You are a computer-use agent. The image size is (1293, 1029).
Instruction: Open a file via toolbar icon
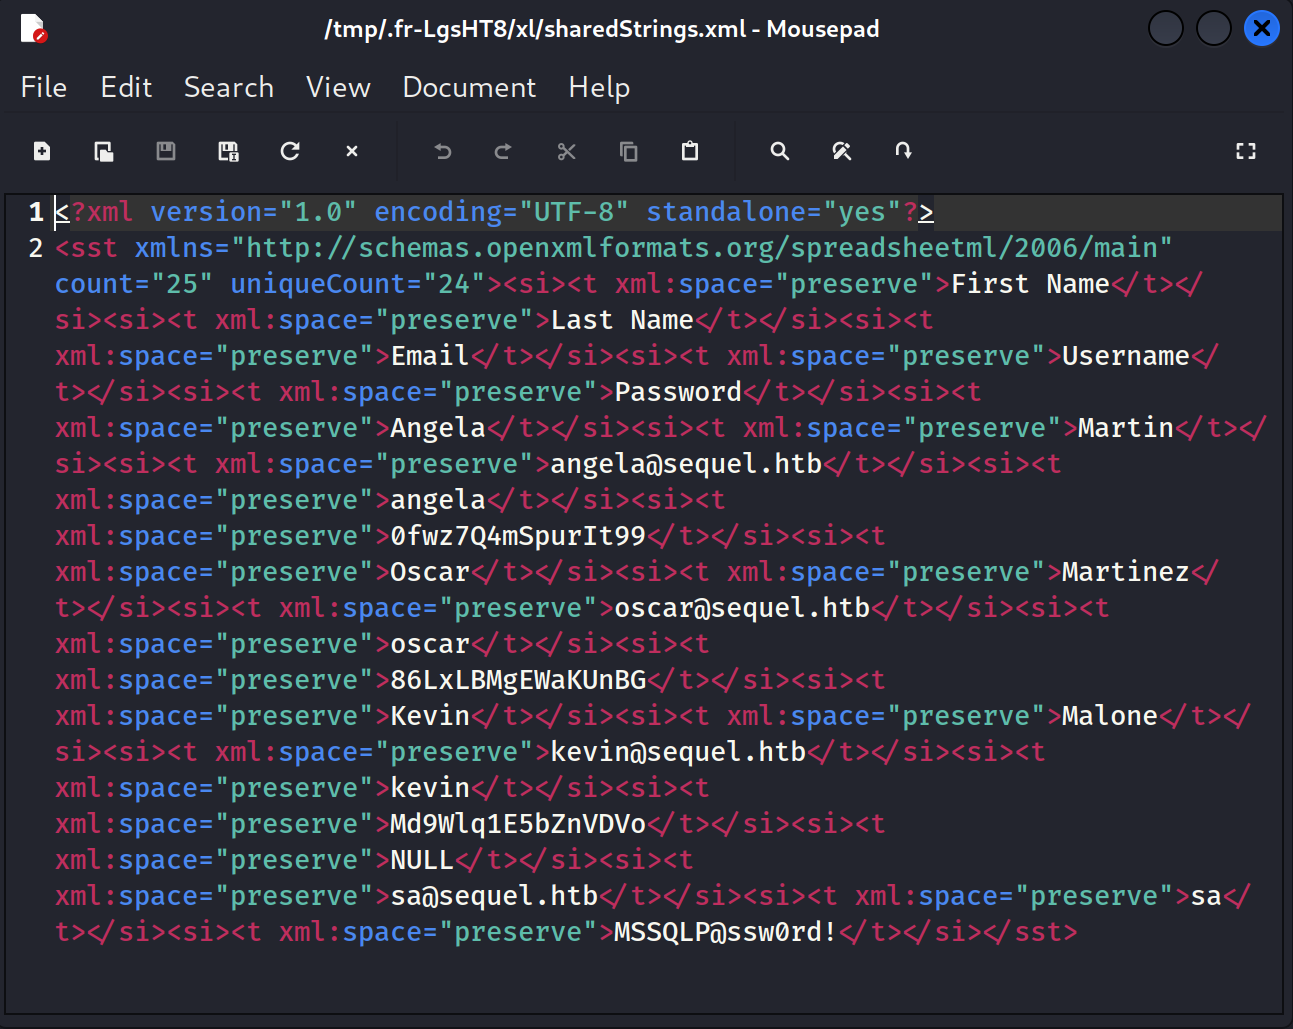(x=104, y=151)
